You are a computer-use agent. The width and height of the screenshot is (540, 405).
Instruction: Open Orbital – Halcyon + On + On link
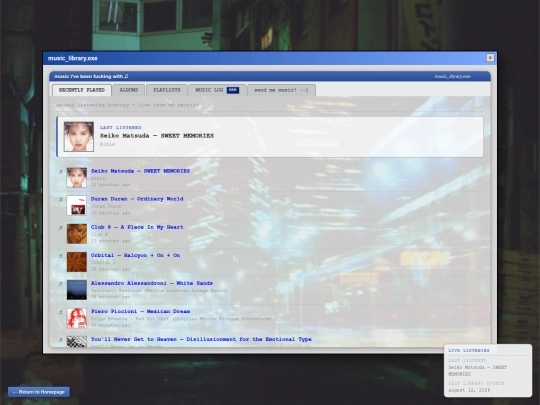tap(135, 255)
